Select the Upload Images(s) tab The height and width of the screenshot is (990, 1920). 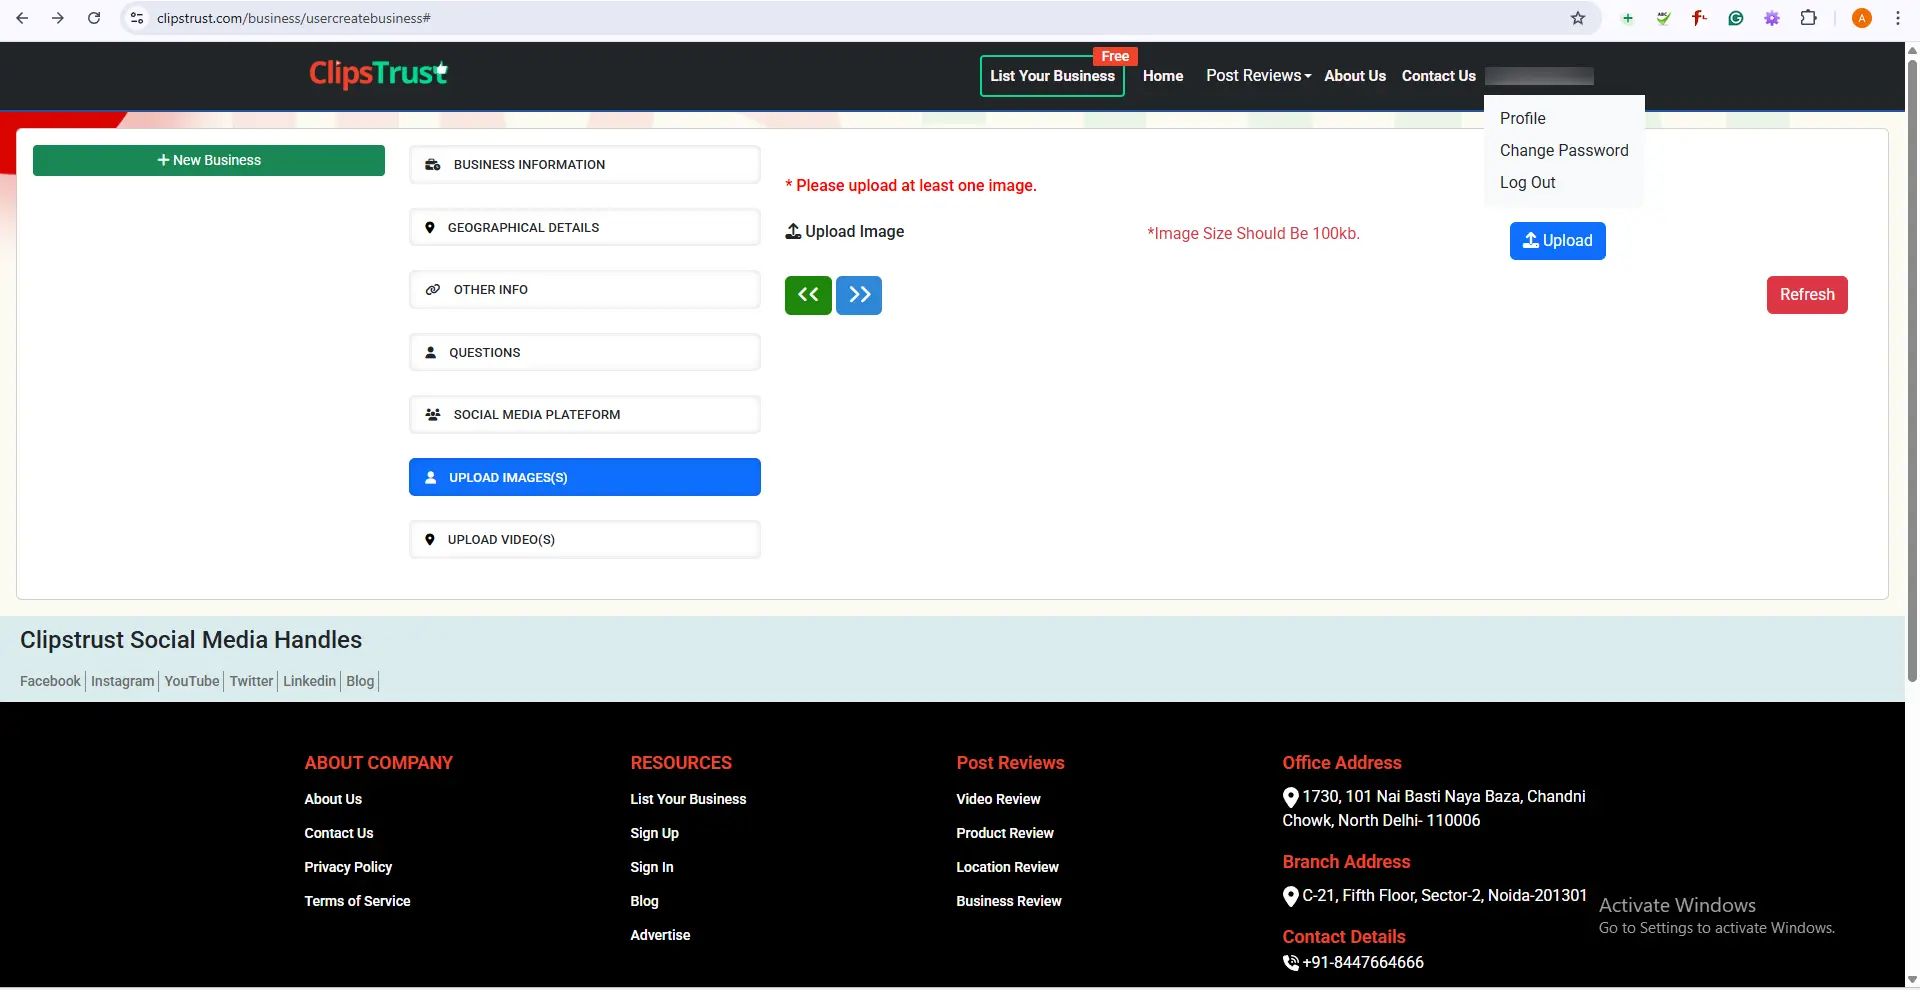585,477
